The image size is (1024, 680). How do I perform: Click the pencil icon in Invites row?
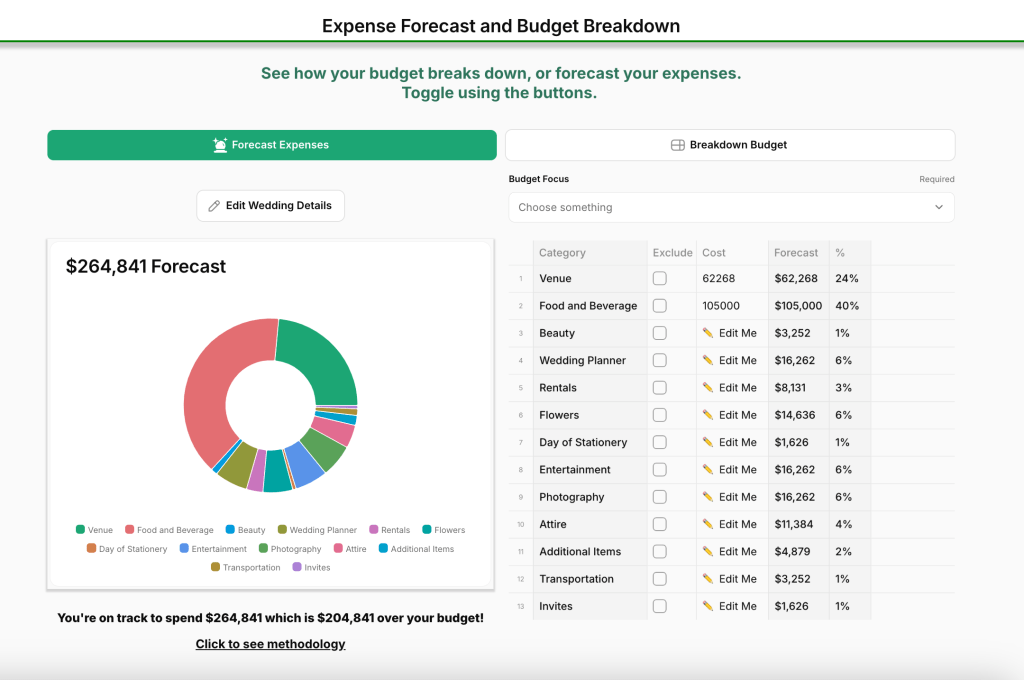coord(708,606)
